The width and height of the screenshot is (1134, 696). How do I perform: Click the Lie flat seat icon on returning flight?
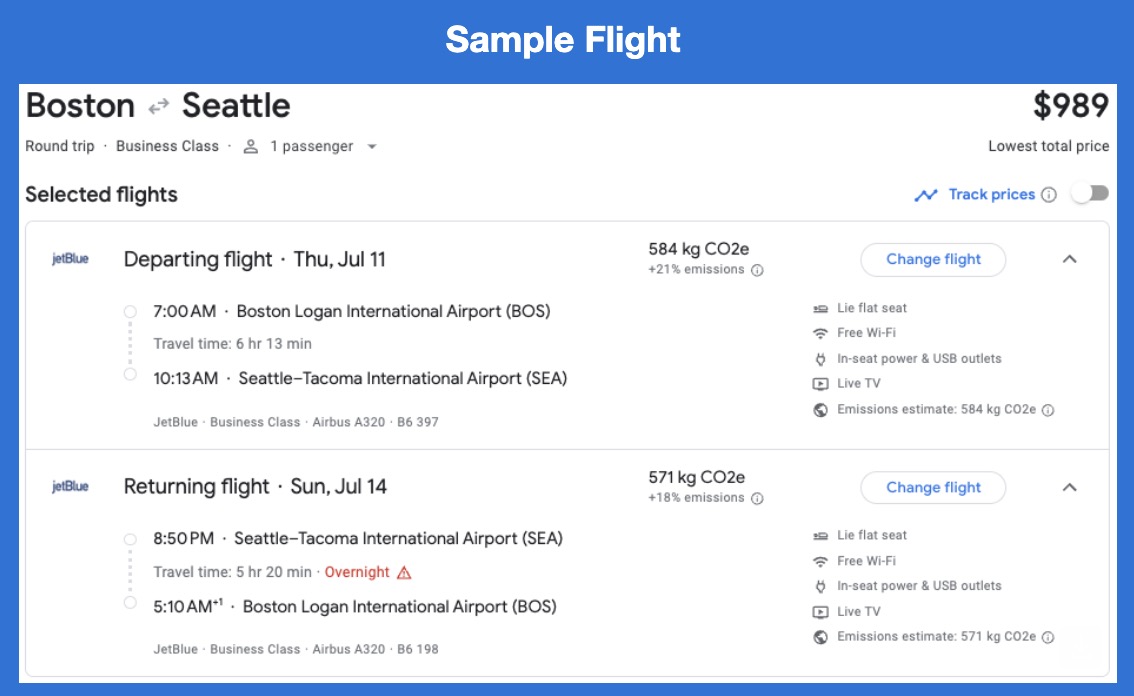click(820, 535)
